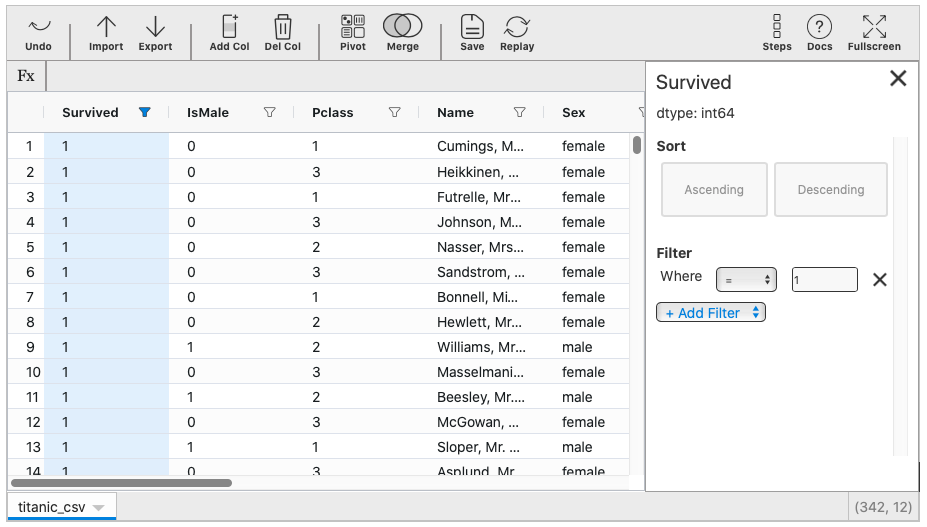Open the Pivot table tool
927x527 pixels.
click(353, 33)
